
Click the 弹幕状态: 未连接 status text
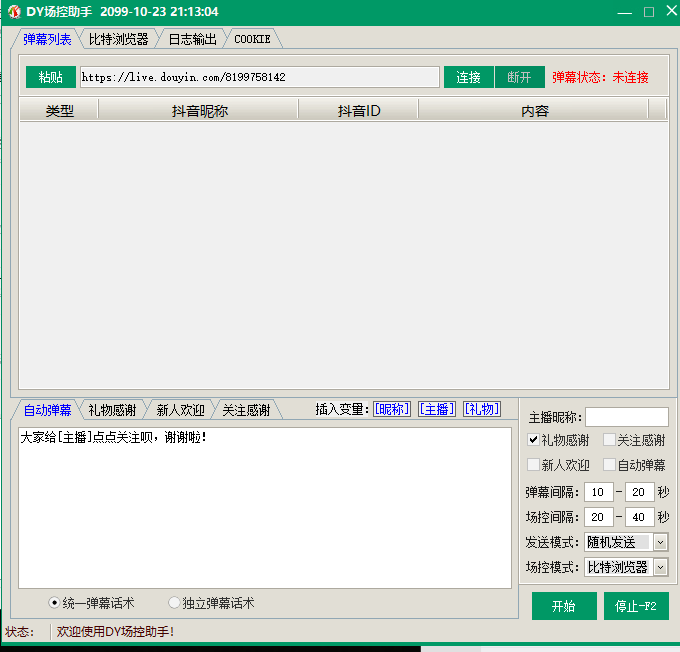tap(600, 77)
